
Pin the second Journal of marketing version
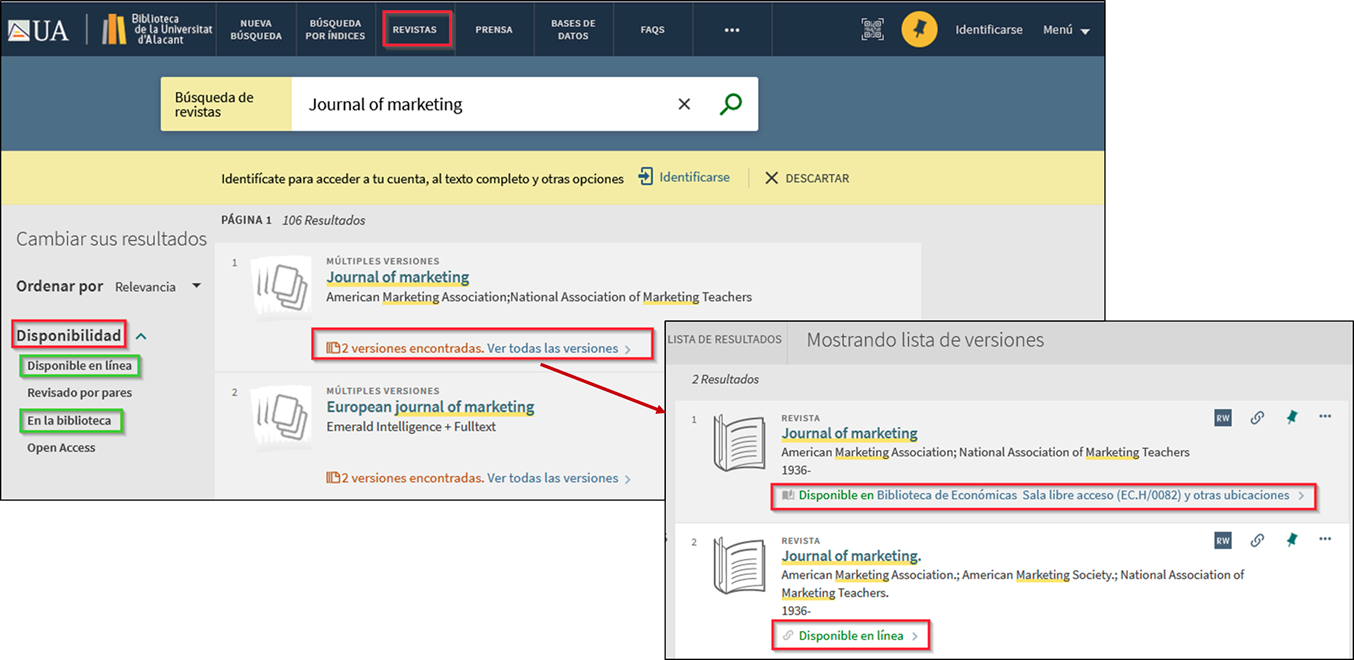click(1291, 540)
